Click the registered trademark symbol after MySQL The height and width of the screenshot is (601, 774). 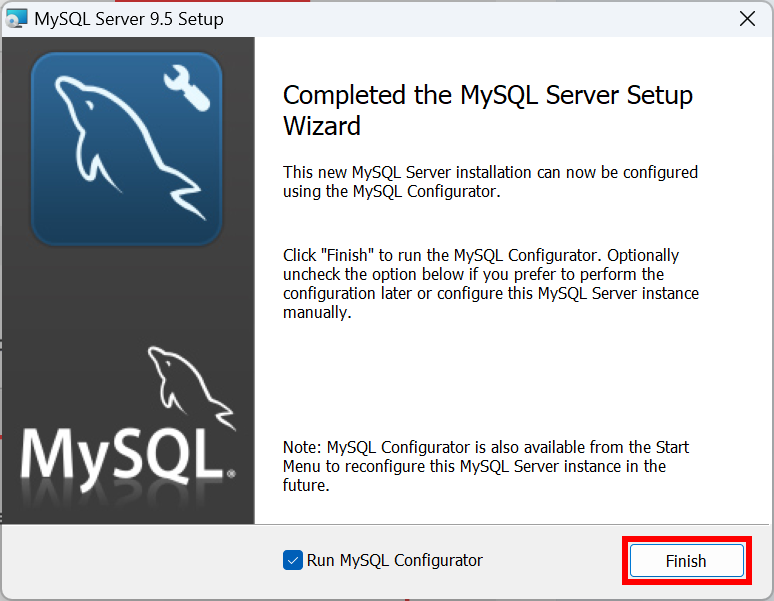point(231,474)
